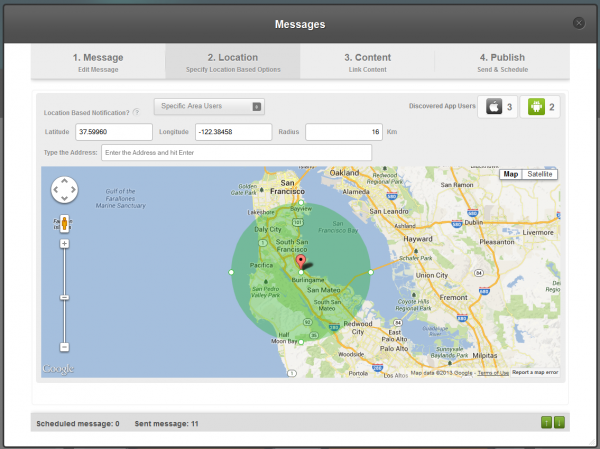Open the 3. Content tab
This screenshot has height=449, width=600.
[367, 62]
